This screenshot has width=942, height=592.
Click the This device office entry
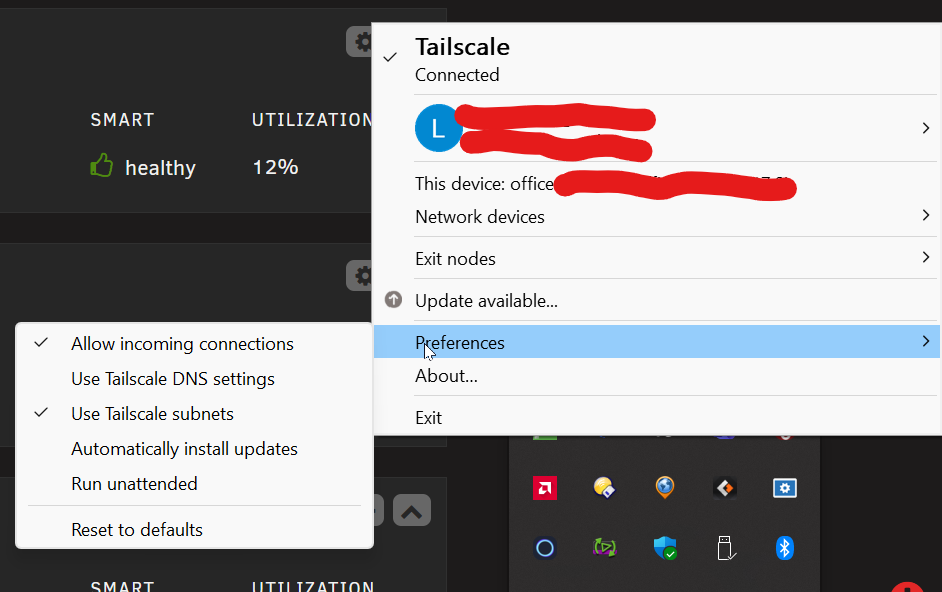[x=657, y=183]
